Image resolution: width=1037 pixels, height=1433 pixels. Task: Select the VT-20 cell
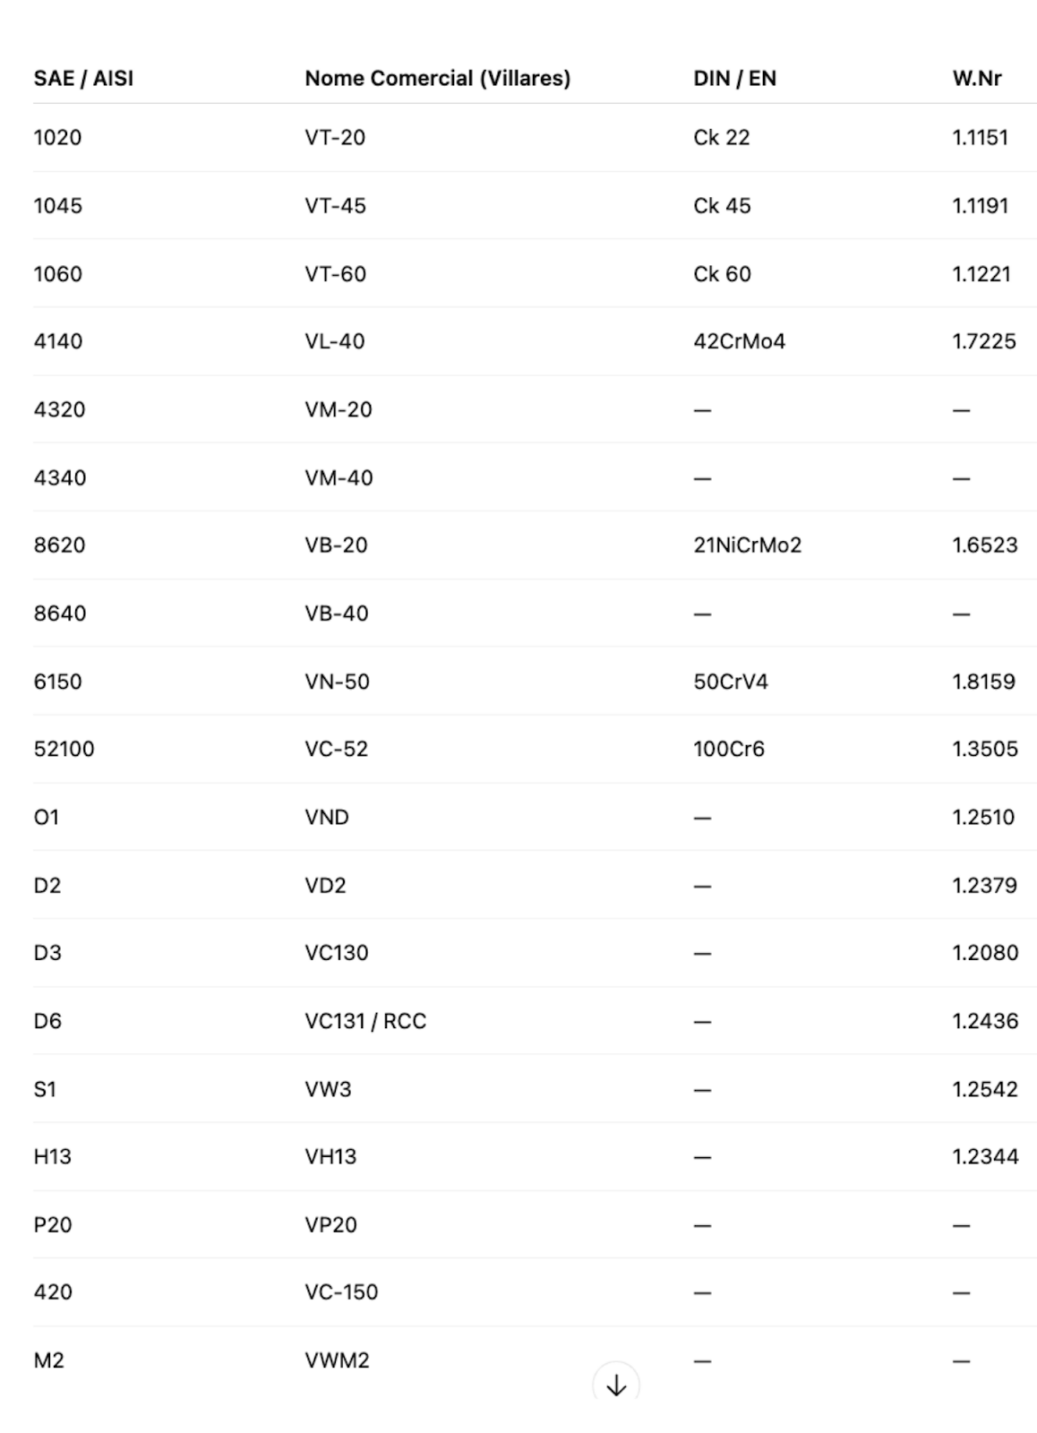click(x=335, y=137)
